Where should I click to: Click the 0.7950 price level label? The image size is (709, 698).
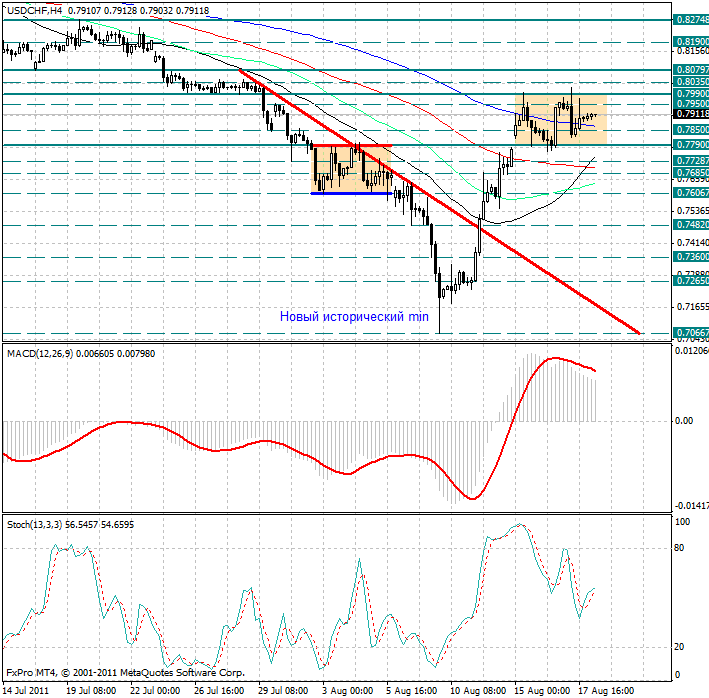coord(691,104)
